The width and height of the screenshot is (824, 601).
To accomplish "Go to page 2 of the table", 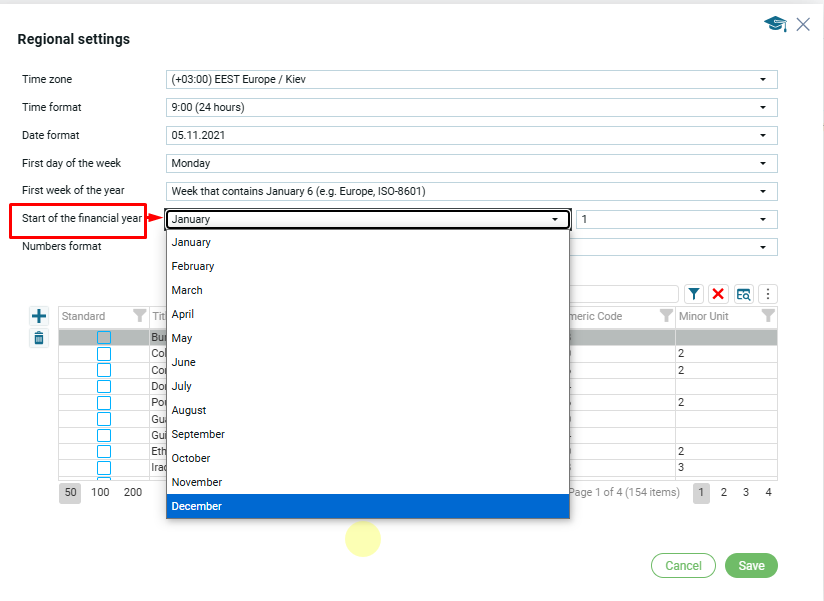I will click(x=724, y=493).
